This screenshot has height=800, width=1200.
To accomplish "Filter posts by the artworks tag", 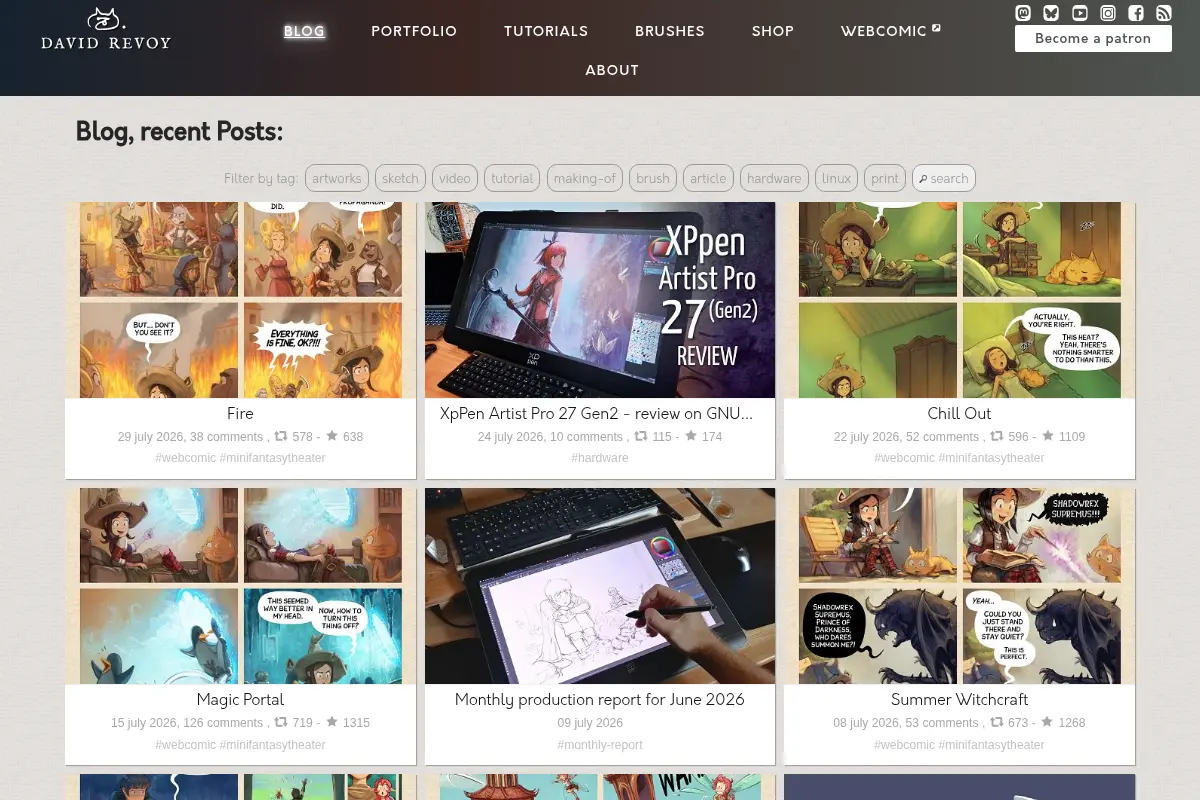I will click(337, 178).
